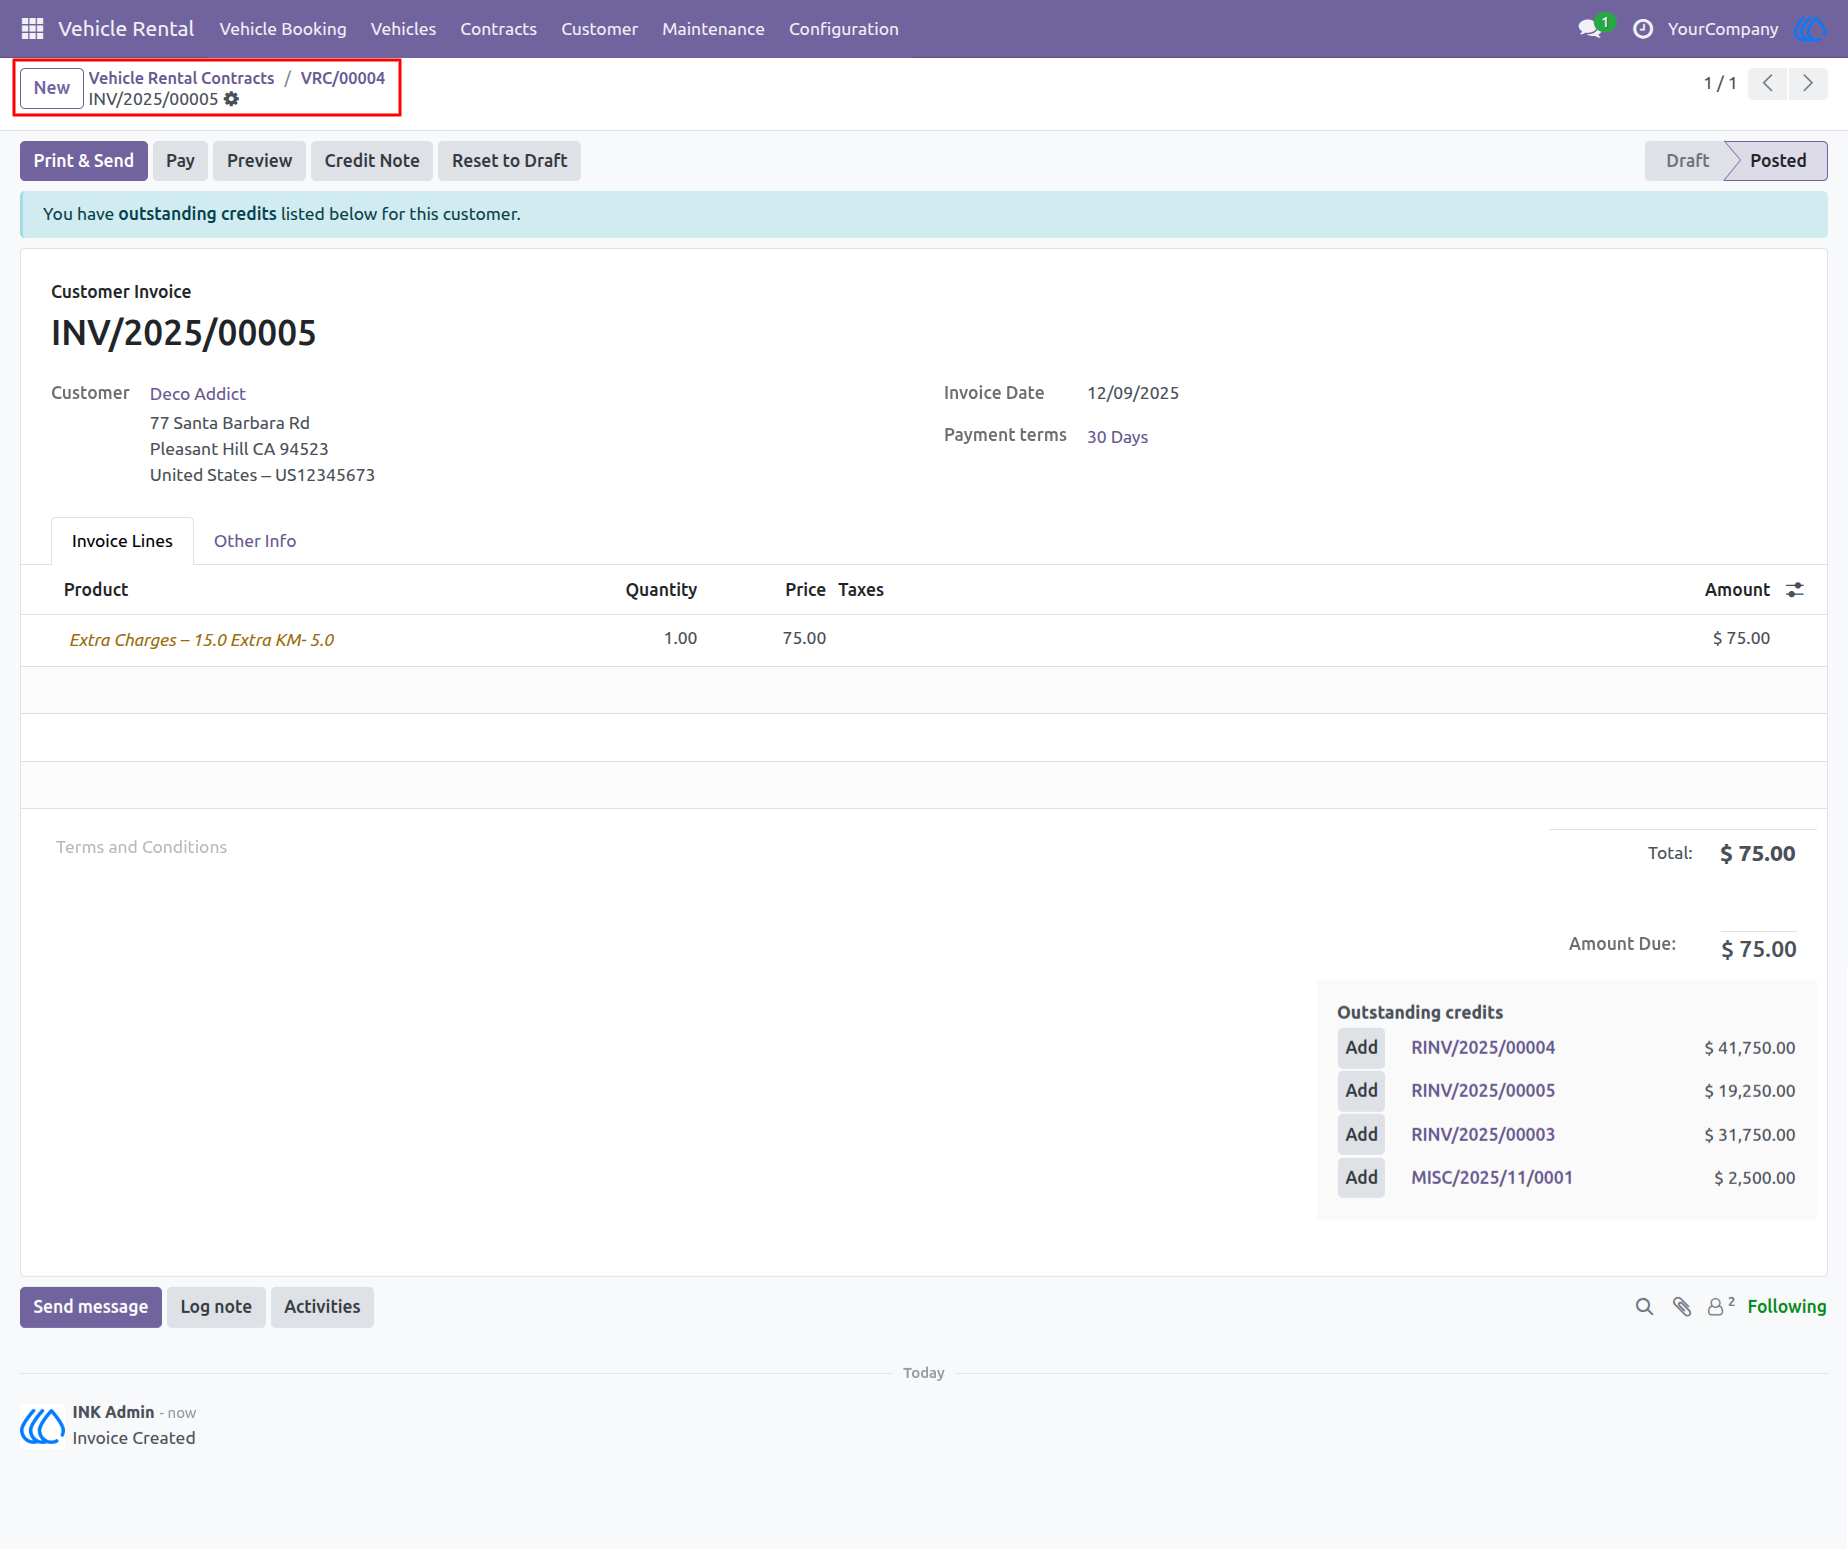Open the Configuration menu
Image resolution: width=1848 pixels, height=1551 pixels.
coord(843,29)
